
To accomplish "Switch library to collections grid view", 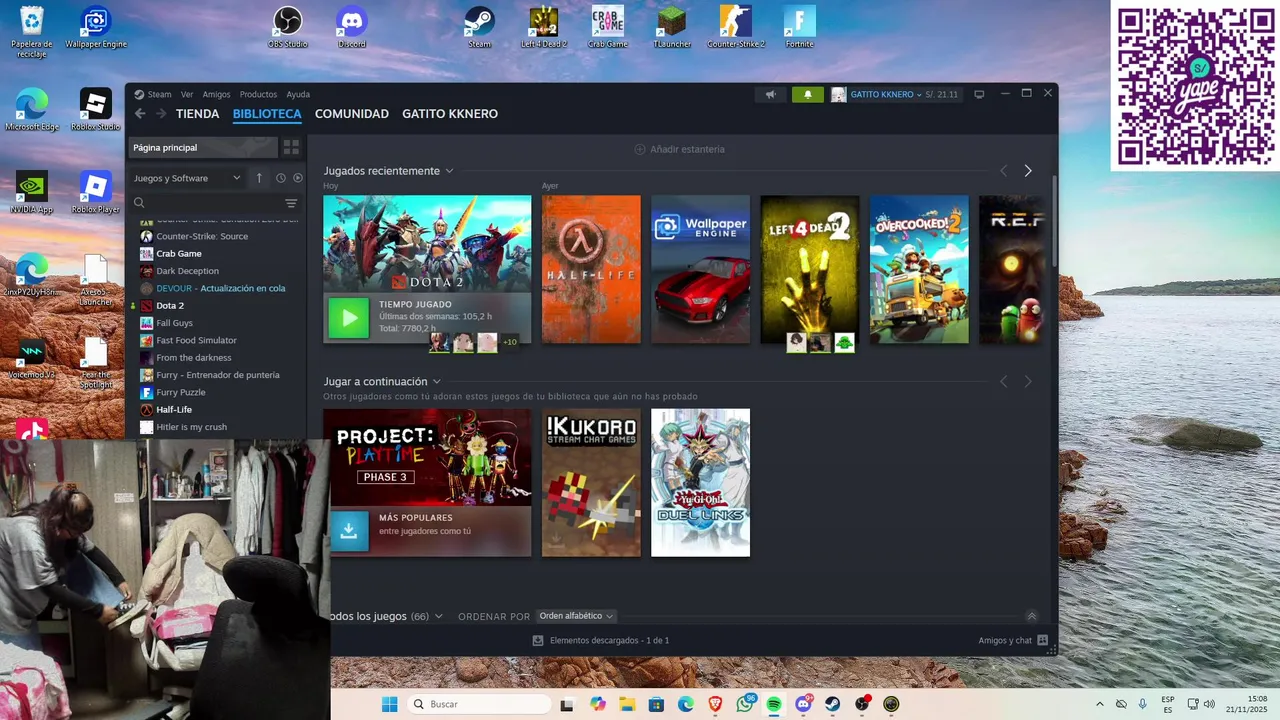I will point(291,147).
